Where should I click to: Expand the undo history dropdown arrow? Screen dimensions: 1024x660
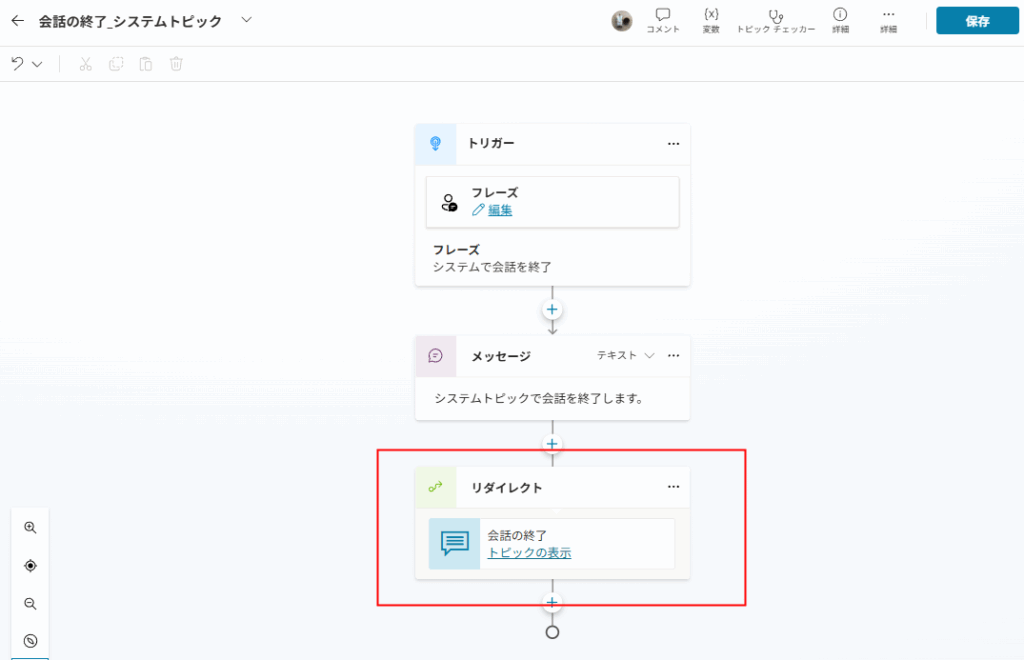[37, 64]
